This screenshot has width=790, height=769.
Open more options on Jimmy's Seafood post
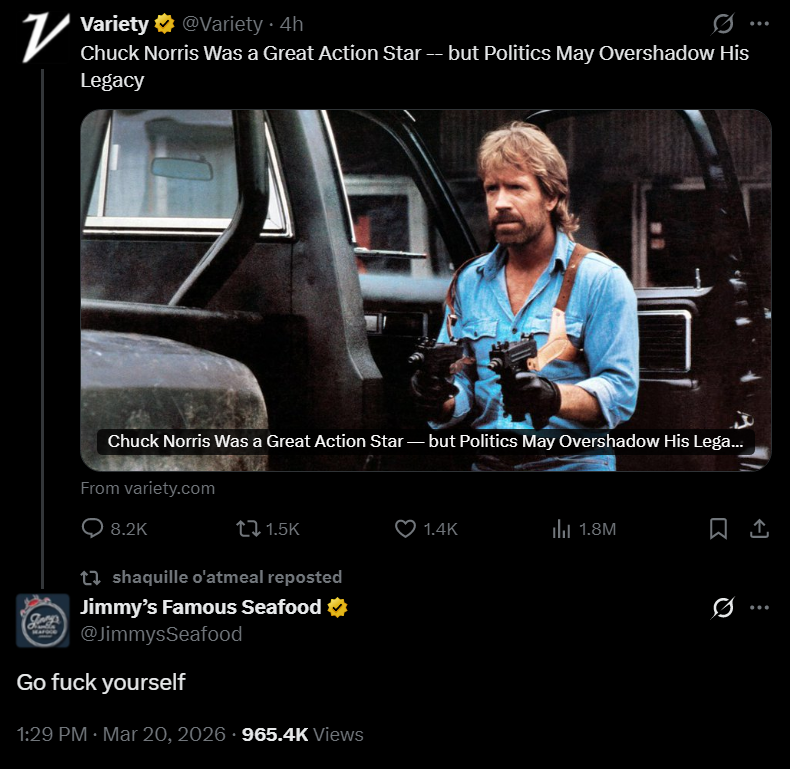(760, 607)
